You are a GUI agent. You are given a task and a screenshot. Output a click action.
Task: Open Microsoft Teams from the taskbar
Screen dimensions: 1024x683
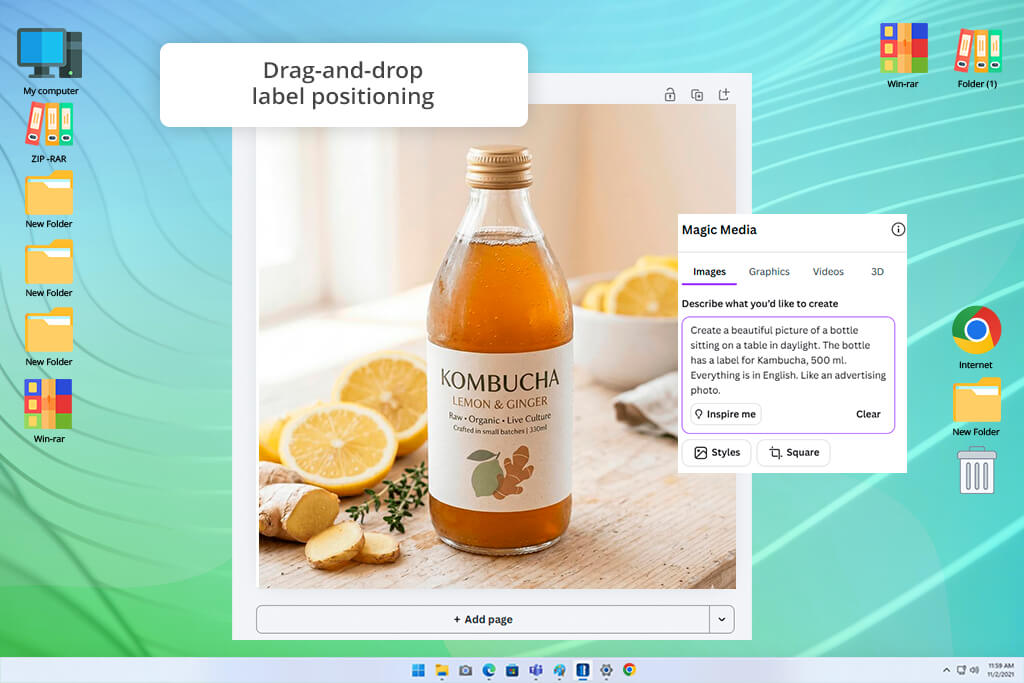click(536, 670)
